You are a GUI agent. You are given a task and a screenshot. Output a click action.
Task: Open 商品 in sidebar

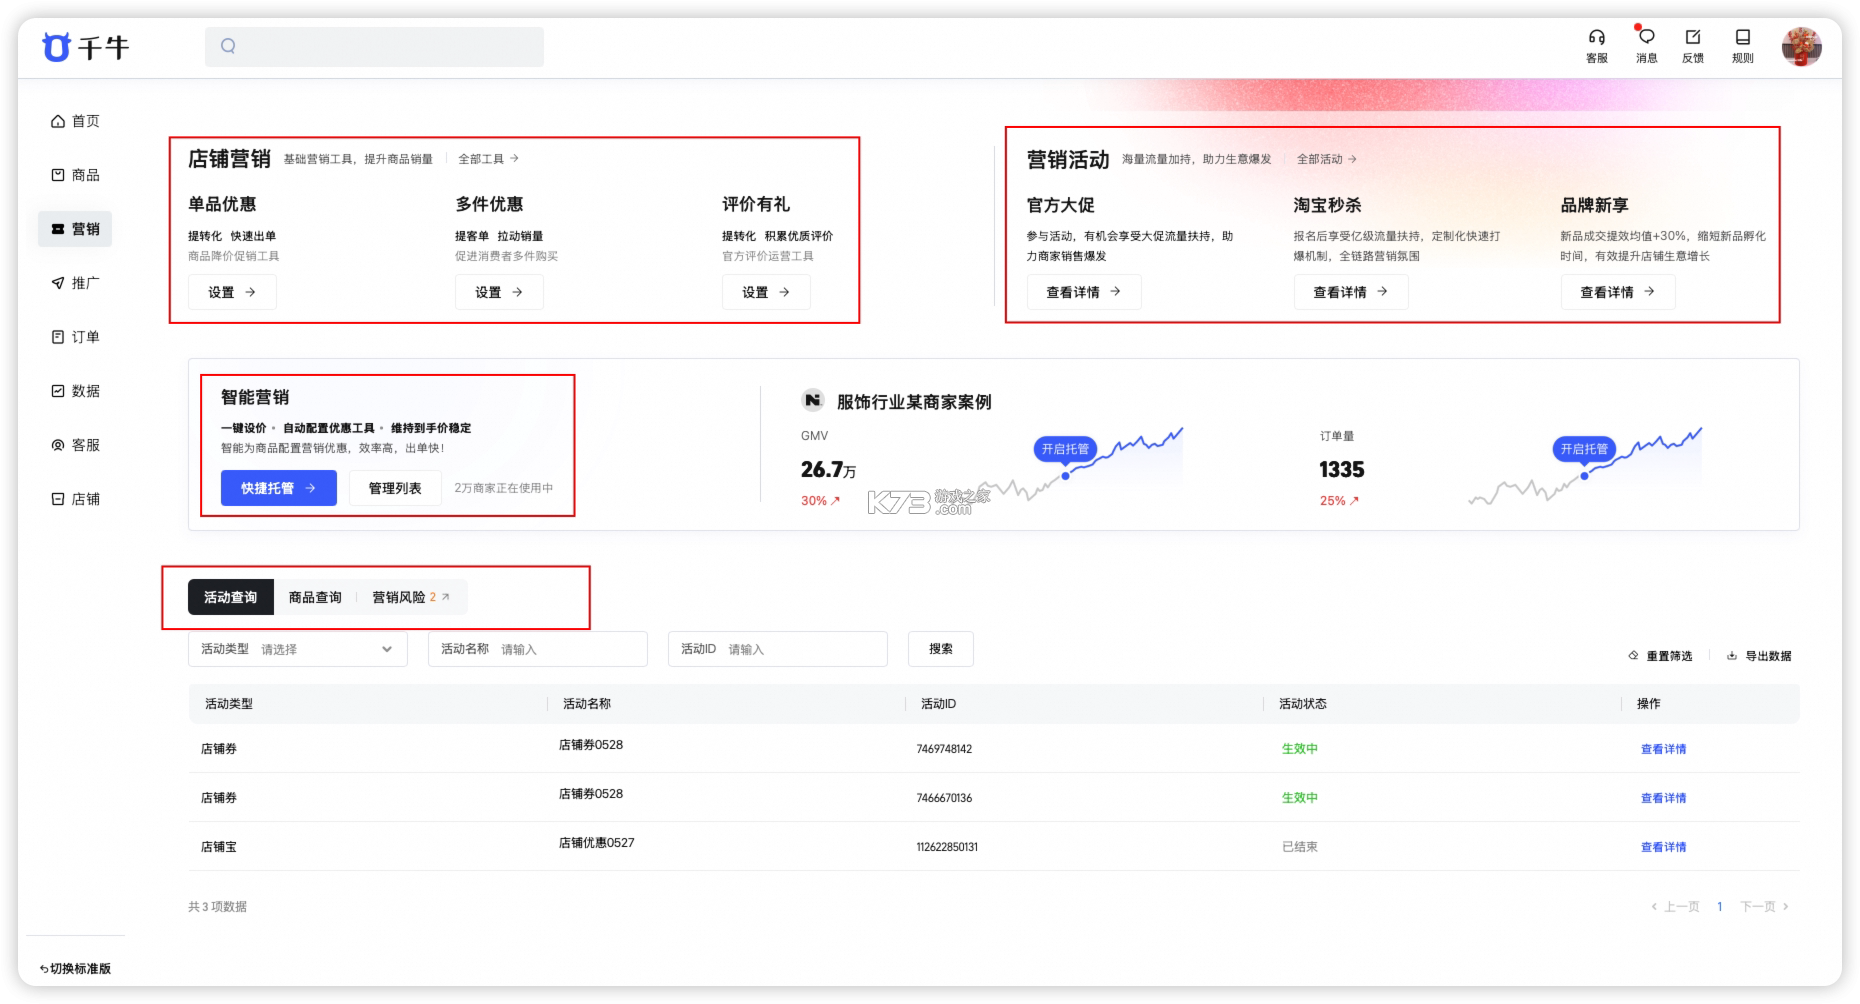tap(75, 175)
